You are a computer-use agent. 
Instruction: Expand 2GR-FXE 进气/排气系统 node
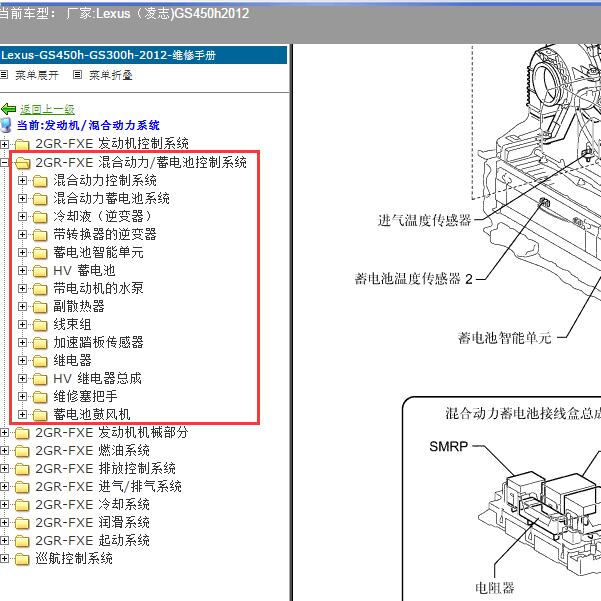[4, 487]
